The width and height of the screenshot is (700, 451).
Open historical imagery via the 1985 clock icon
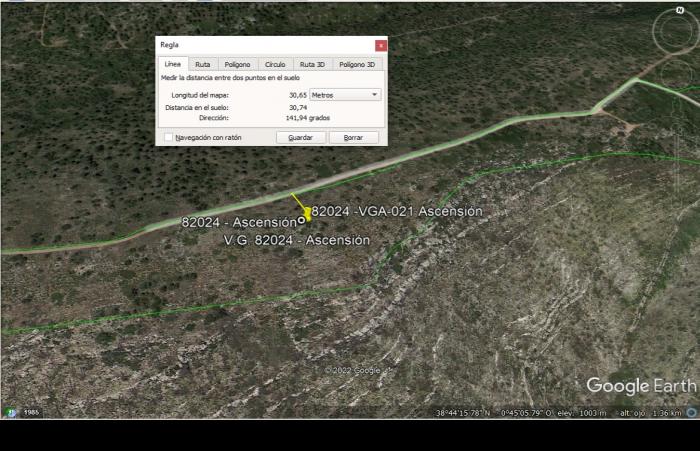(11, 413)
